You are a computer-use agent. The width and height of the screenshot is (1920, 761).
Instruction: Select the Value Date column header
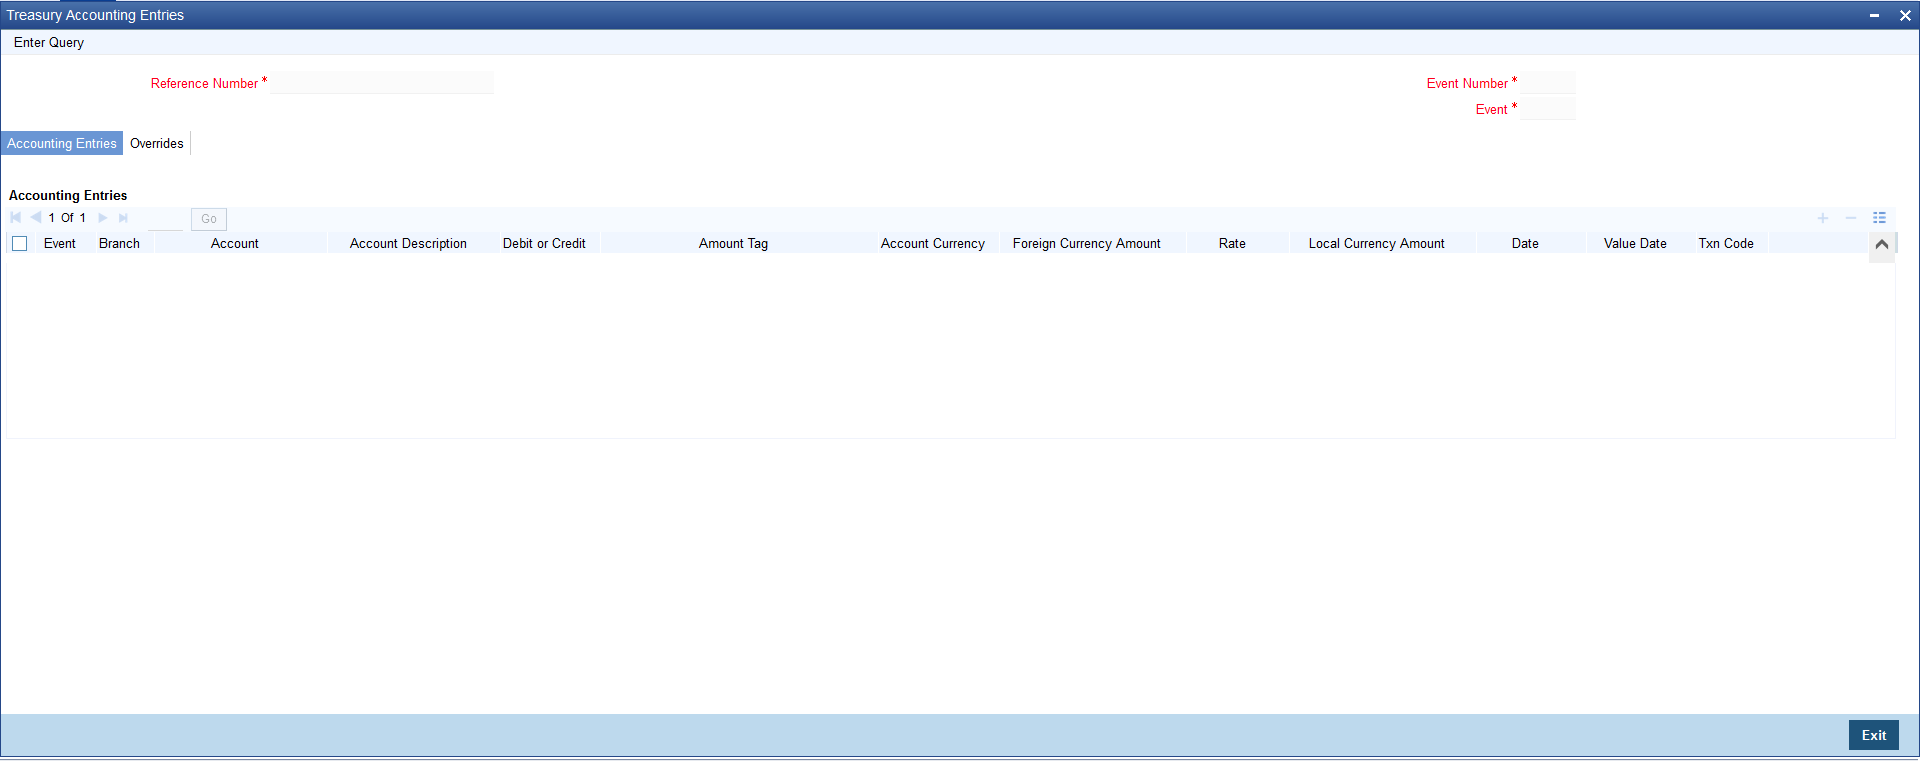click(1635, 244)
